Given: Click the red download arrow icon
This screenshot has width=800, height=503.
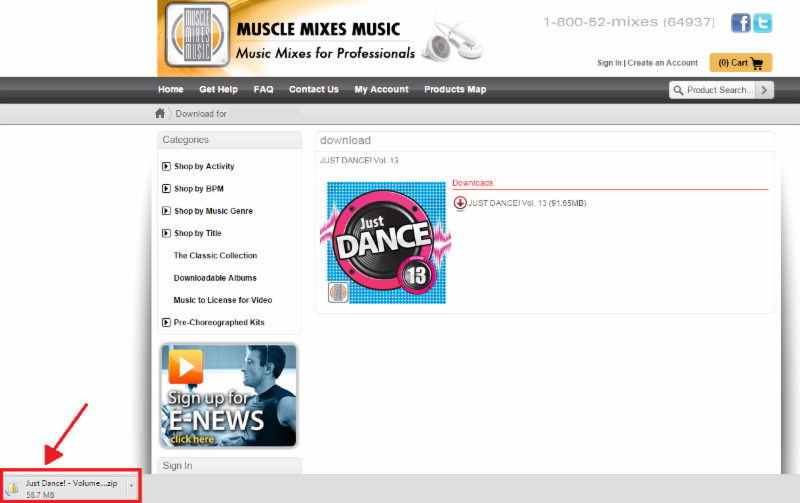Looking at the screenshot, I should tap(460, 203).
